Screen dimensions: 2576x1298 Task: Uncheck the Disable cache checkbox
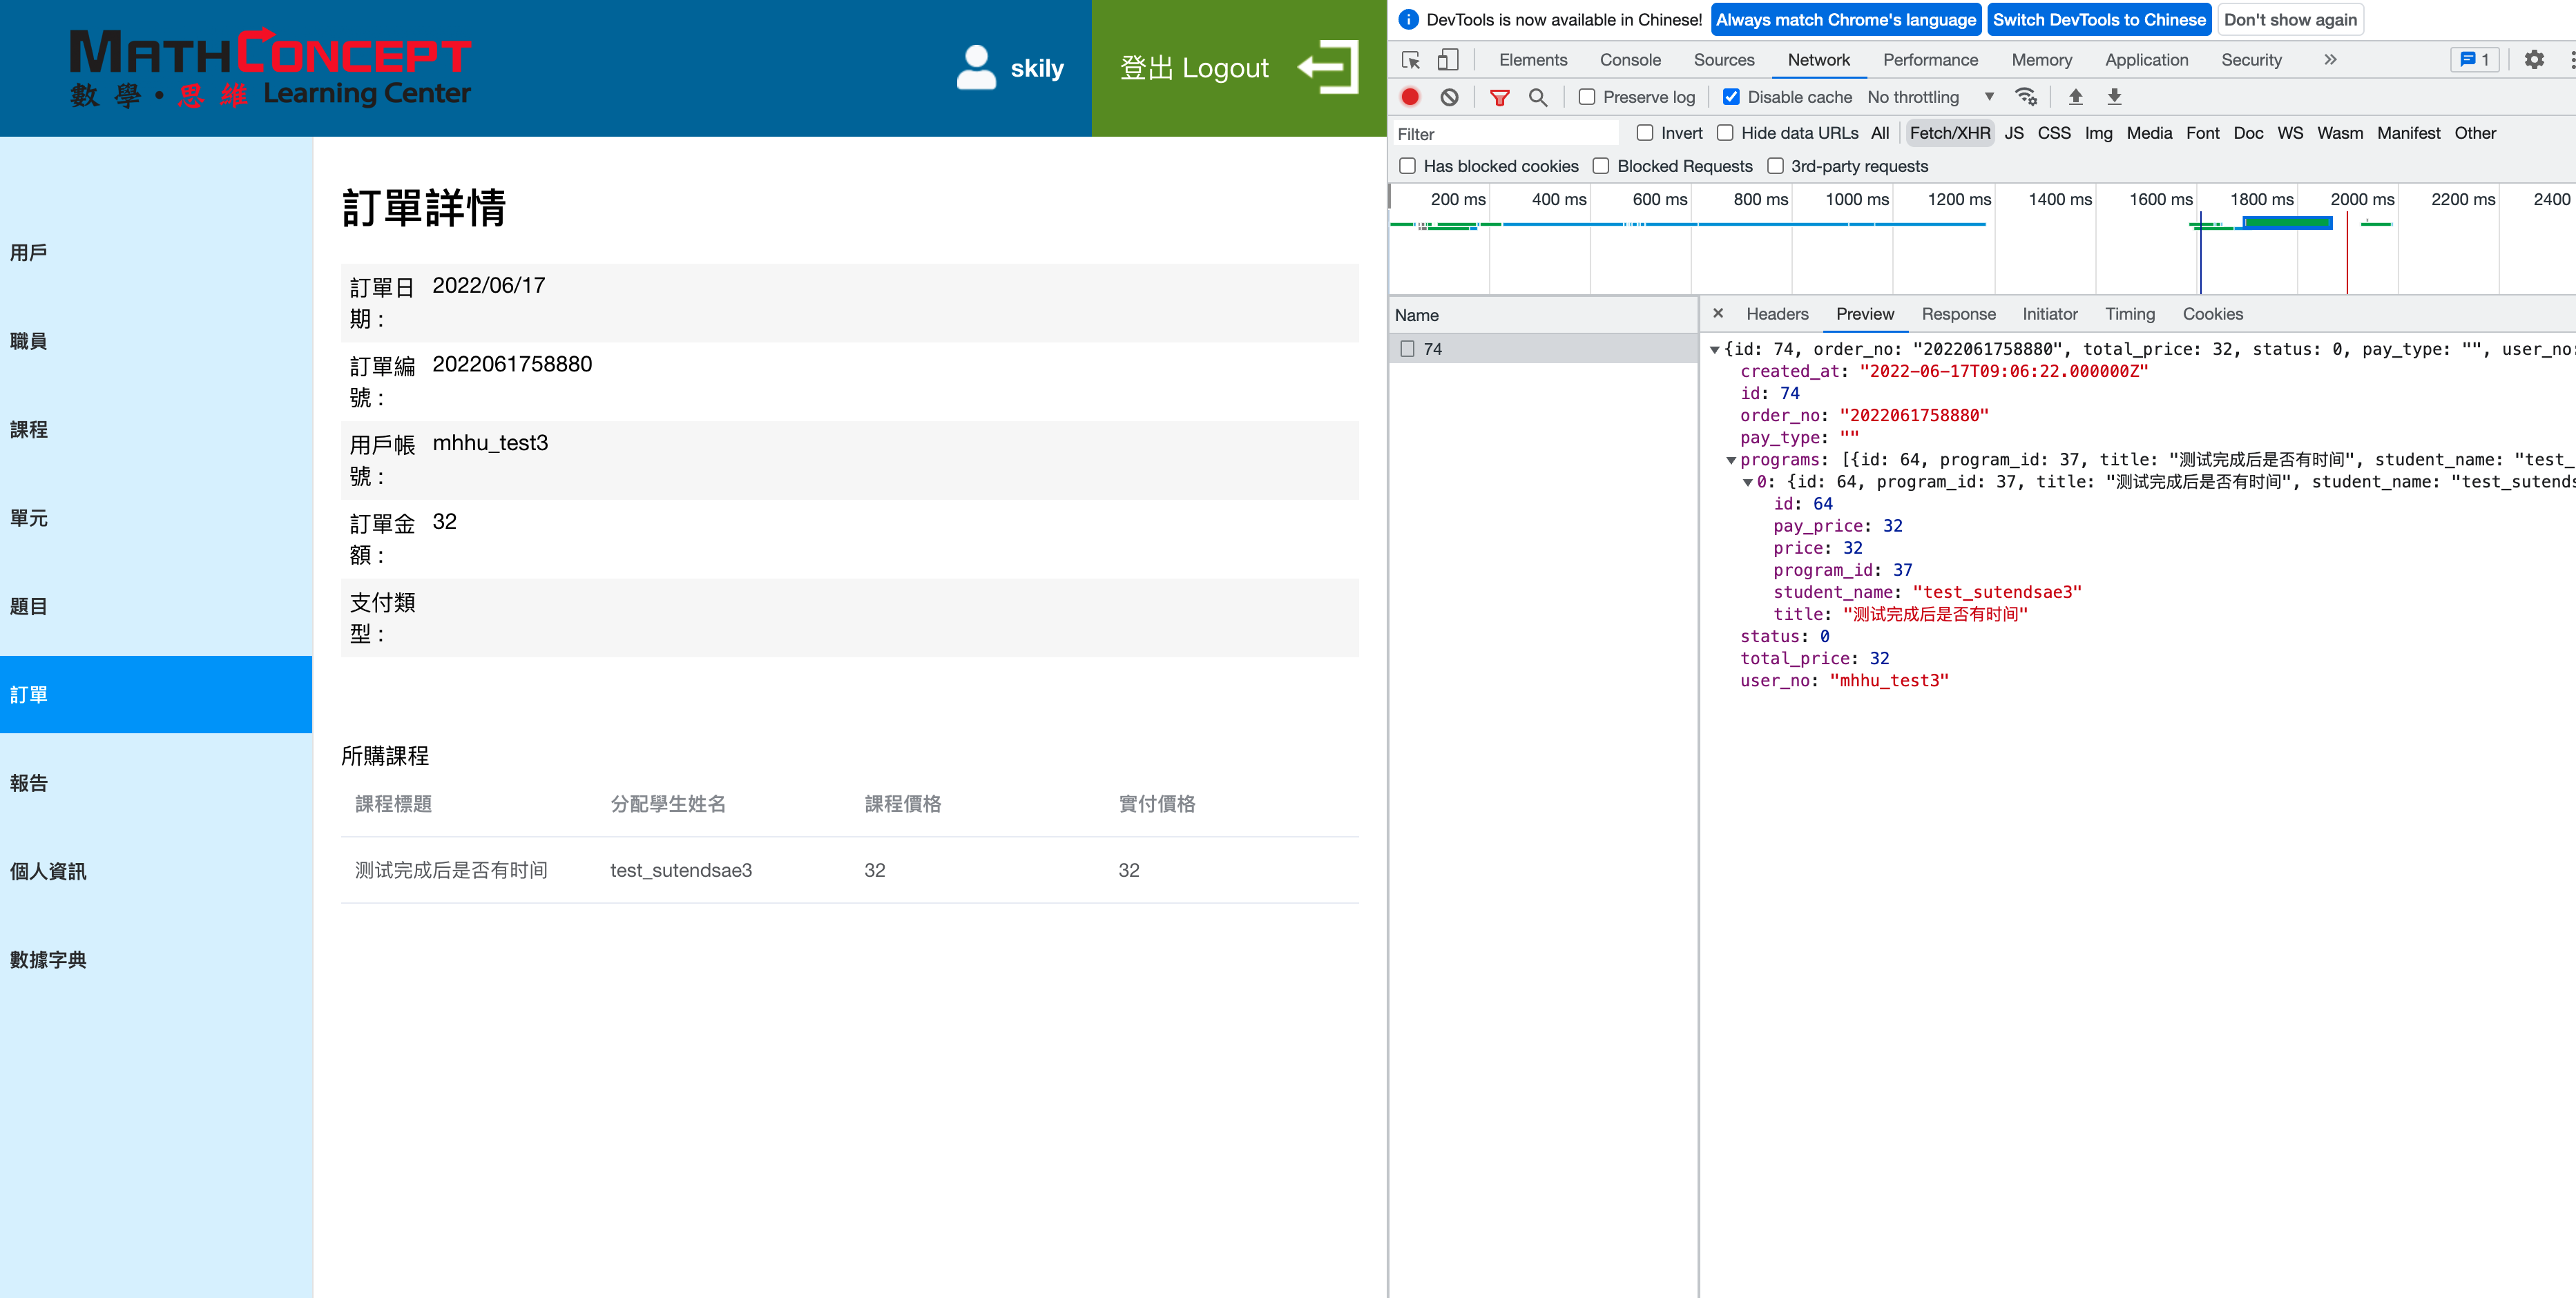(x=1731, y=97)
